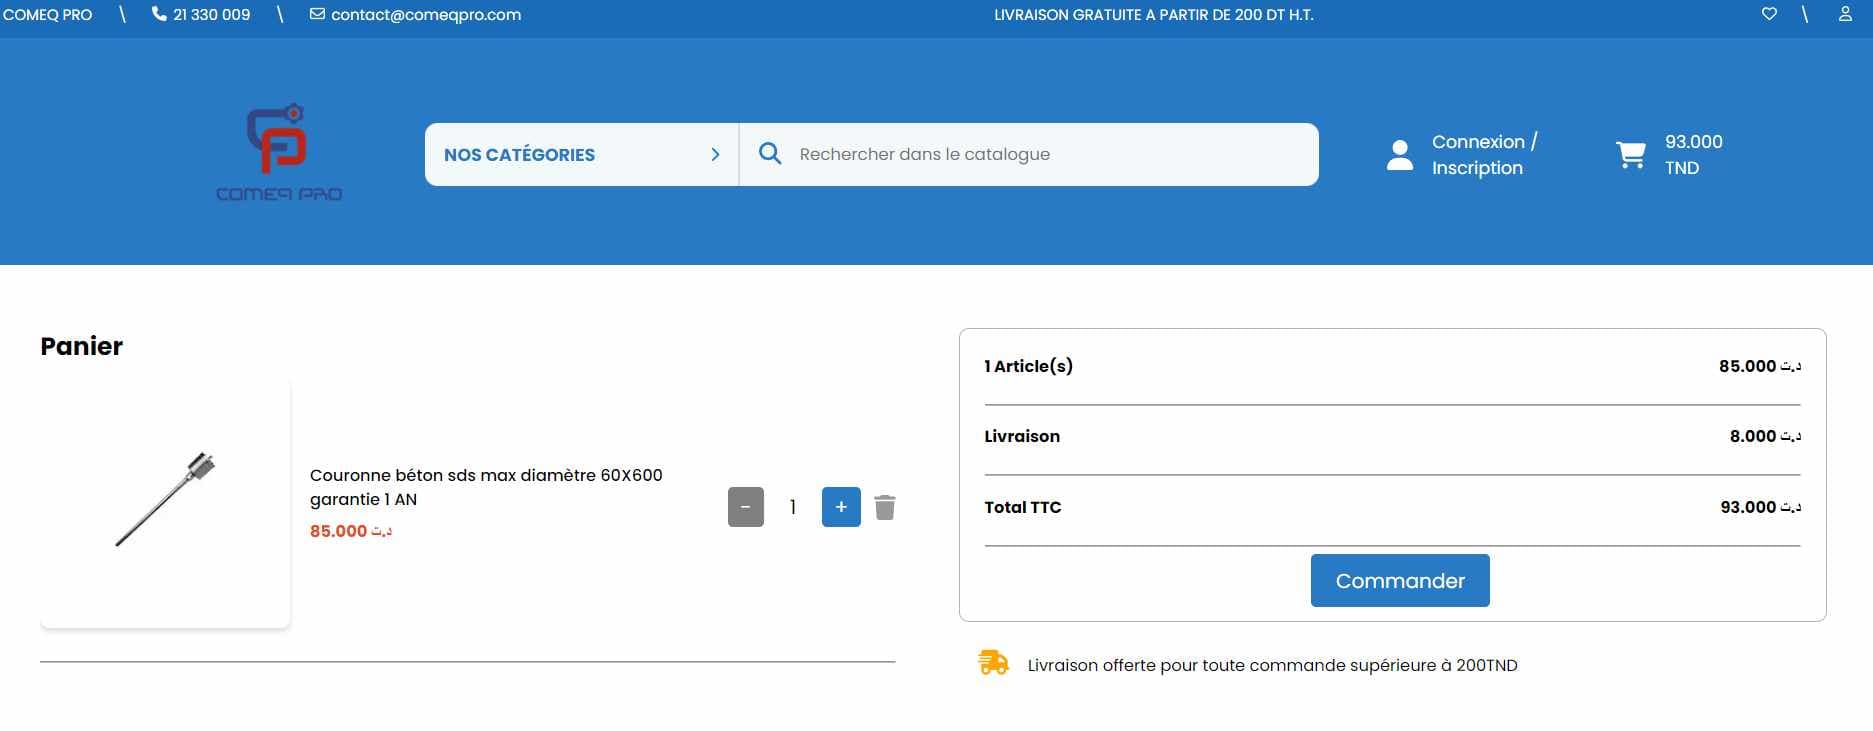Click the Commander button
This screenshot has width=1873, height=731.
click(1400, 580)
